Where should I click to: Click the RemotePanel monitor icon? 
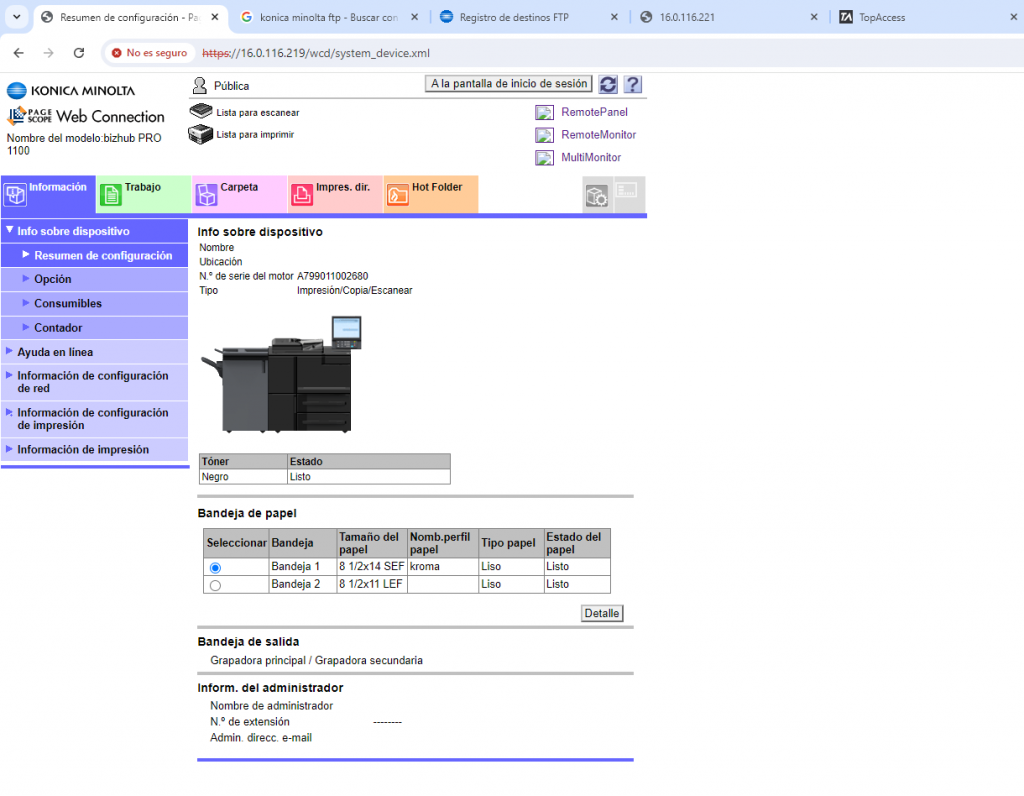(x=544, y=113)
